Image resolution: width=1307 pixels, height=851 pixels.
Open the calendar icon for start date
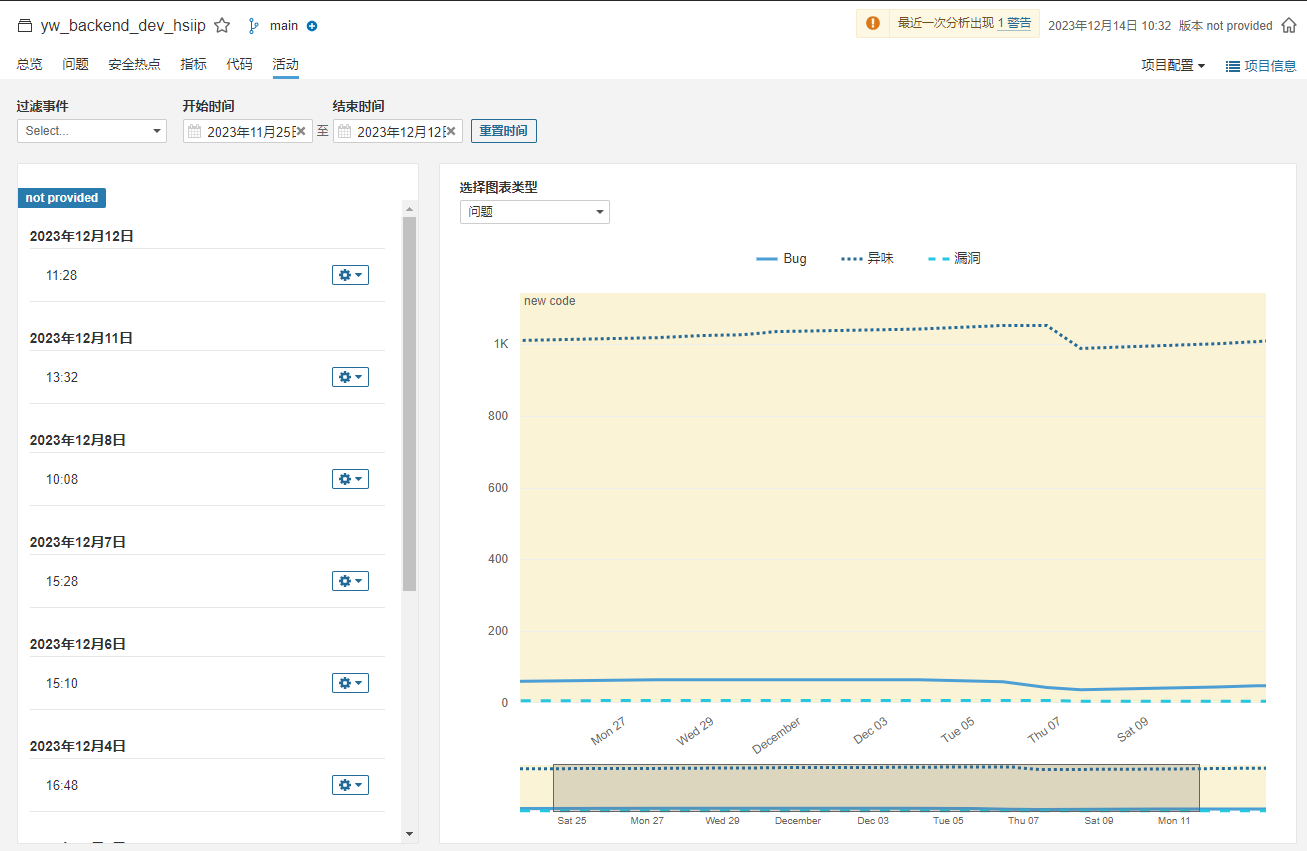pyautogui.click(x=195, y=131)
